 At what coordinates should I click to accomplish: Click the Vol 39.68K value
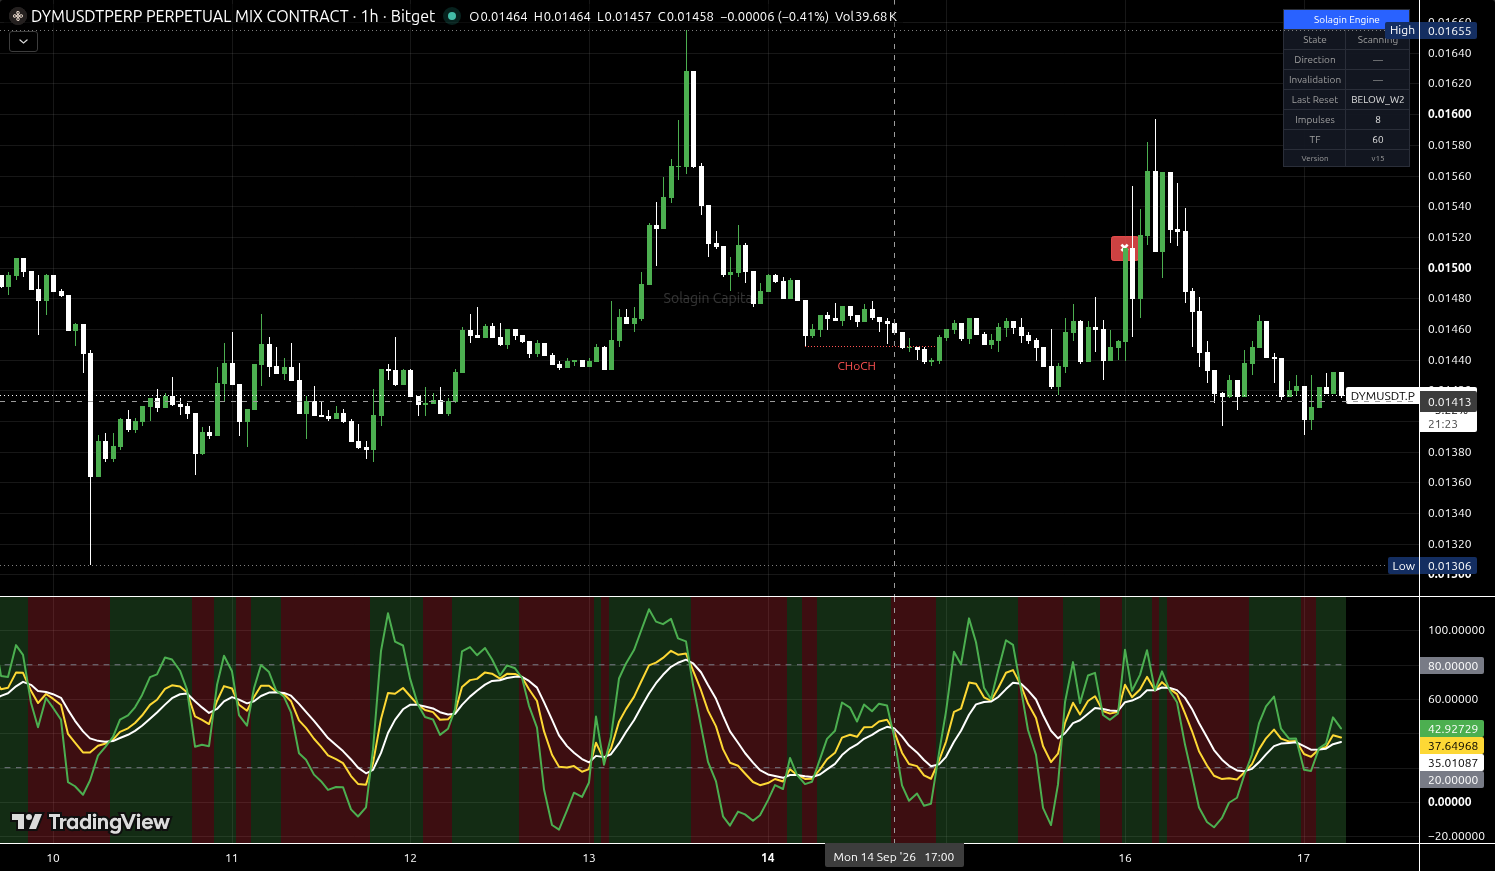coord(866,17)
